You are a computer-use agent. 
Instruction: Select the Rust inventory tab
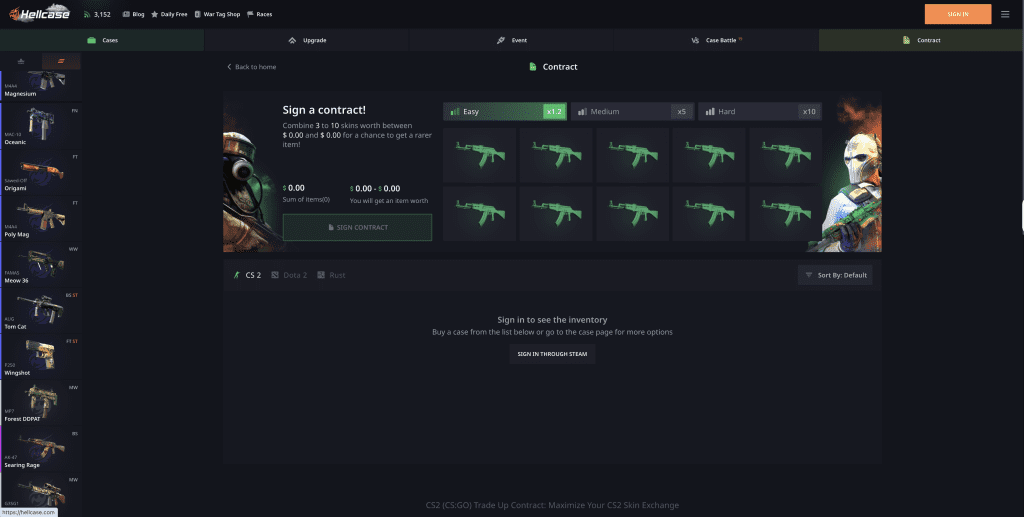[331, 275]
